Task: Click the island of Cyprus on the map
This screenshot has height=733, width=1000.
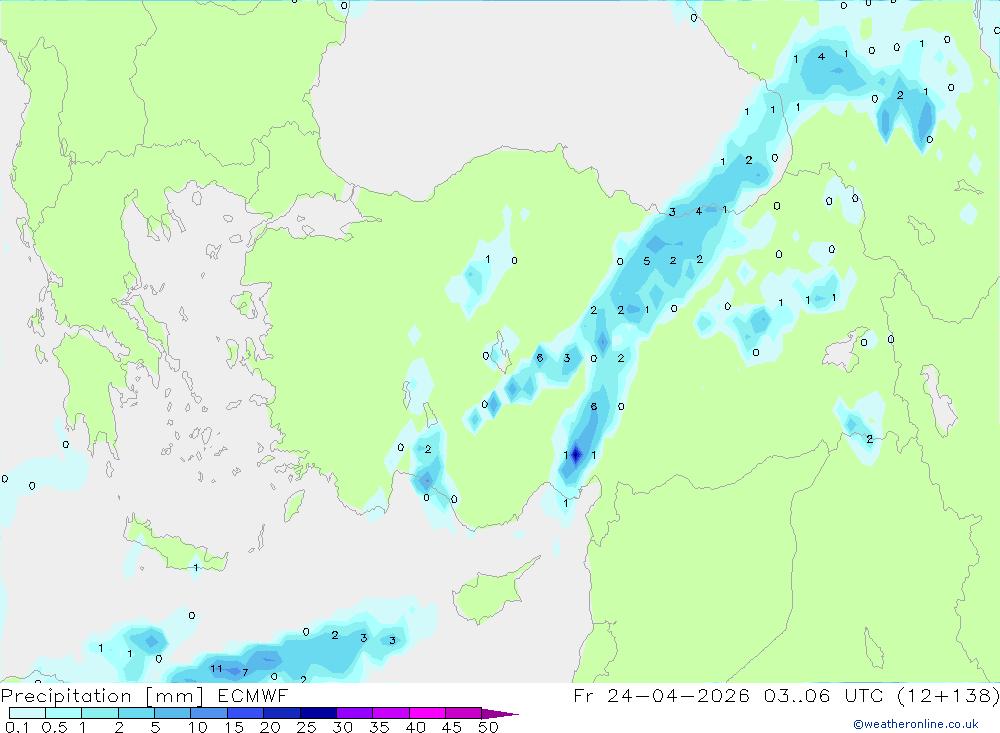Action: click(493, 591)
